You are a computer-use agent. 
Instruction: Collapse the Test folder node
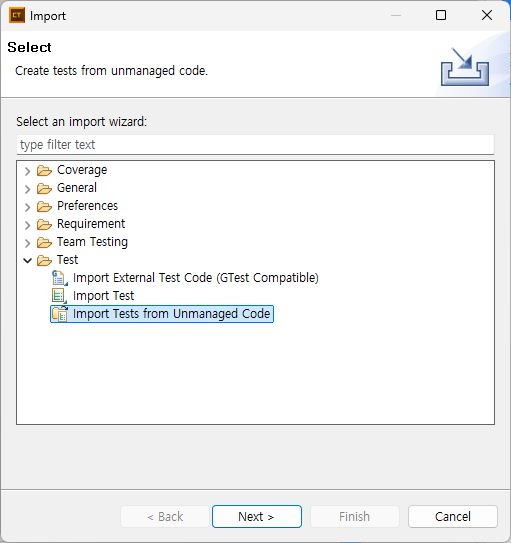click(27, 260)
